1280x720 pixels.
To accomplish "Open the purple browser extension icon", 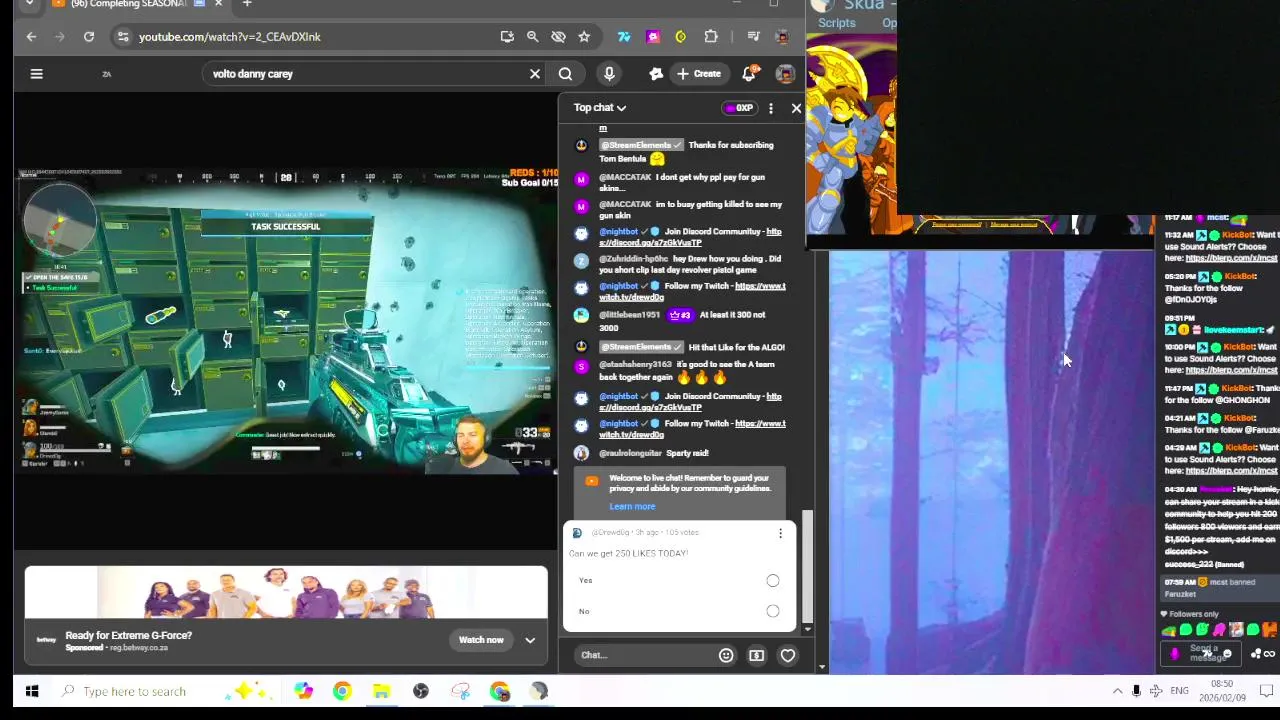I will (653, 37).
